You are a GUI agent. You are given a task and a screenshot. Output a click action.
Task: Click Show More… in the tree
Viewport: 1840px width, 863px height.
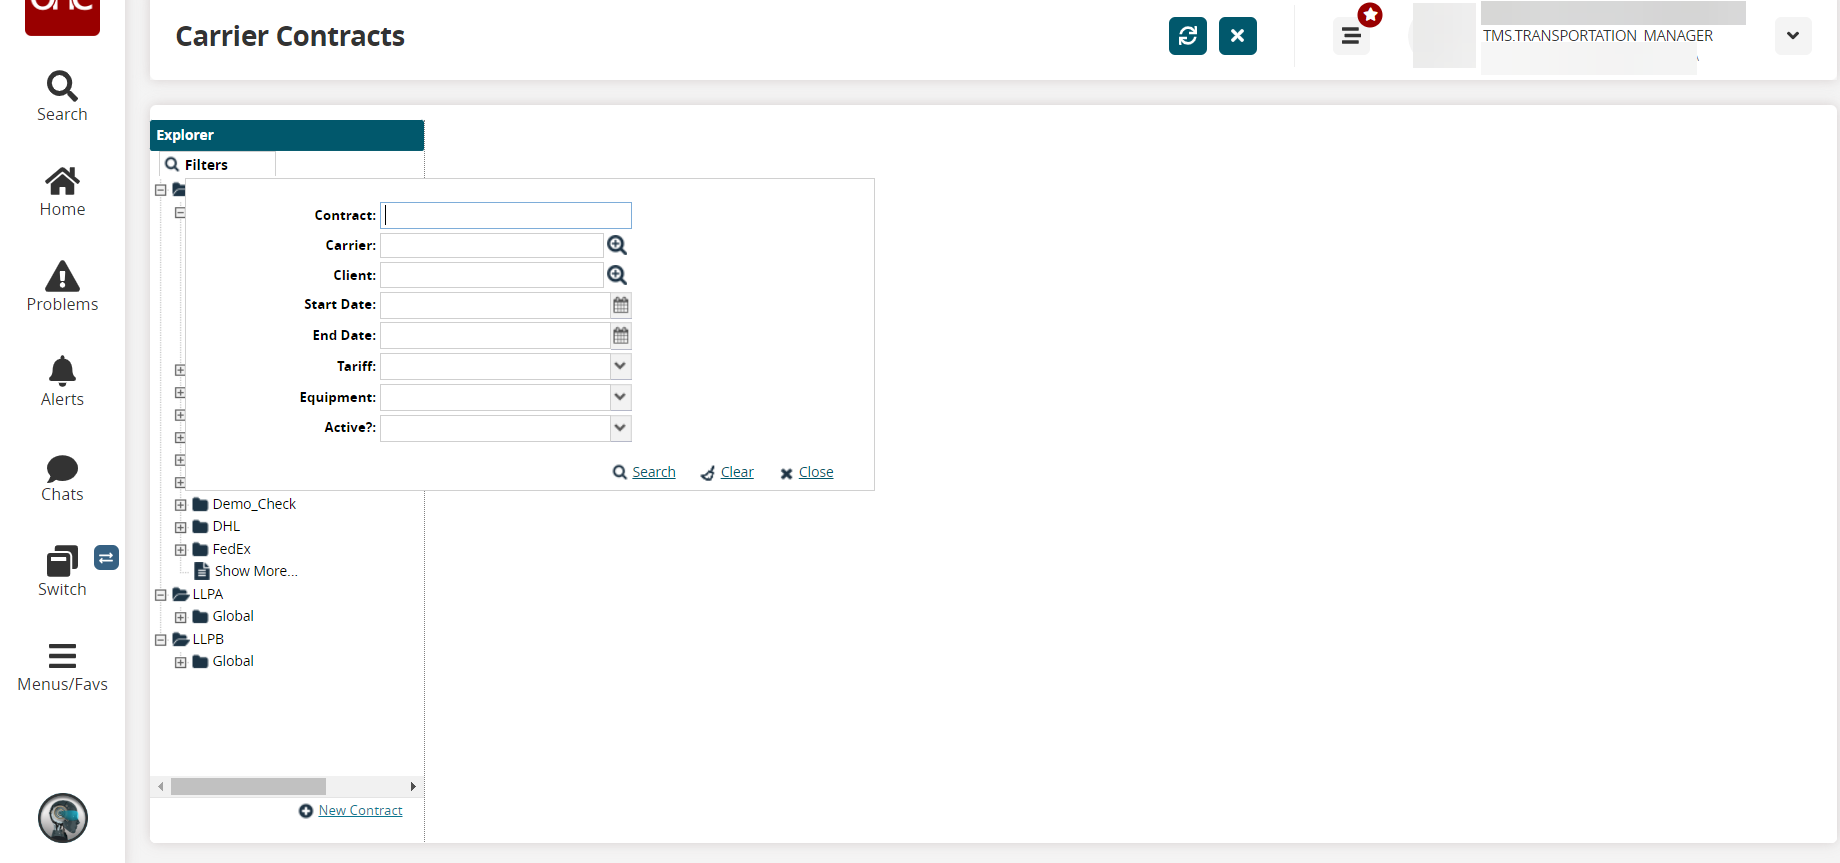point(256,571)
